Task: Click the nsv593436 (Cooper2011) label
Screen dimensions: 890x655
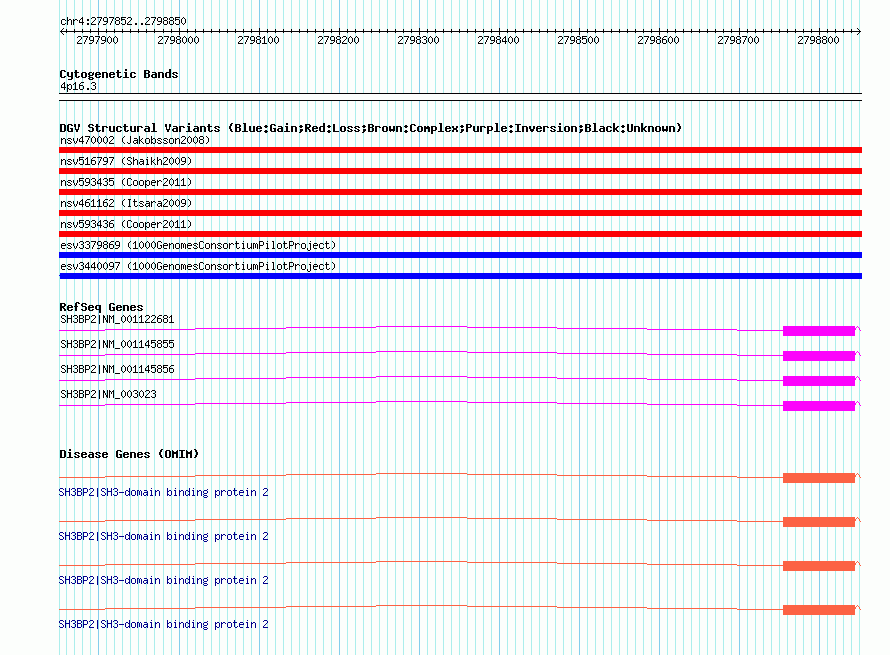Action: point(126,224)
